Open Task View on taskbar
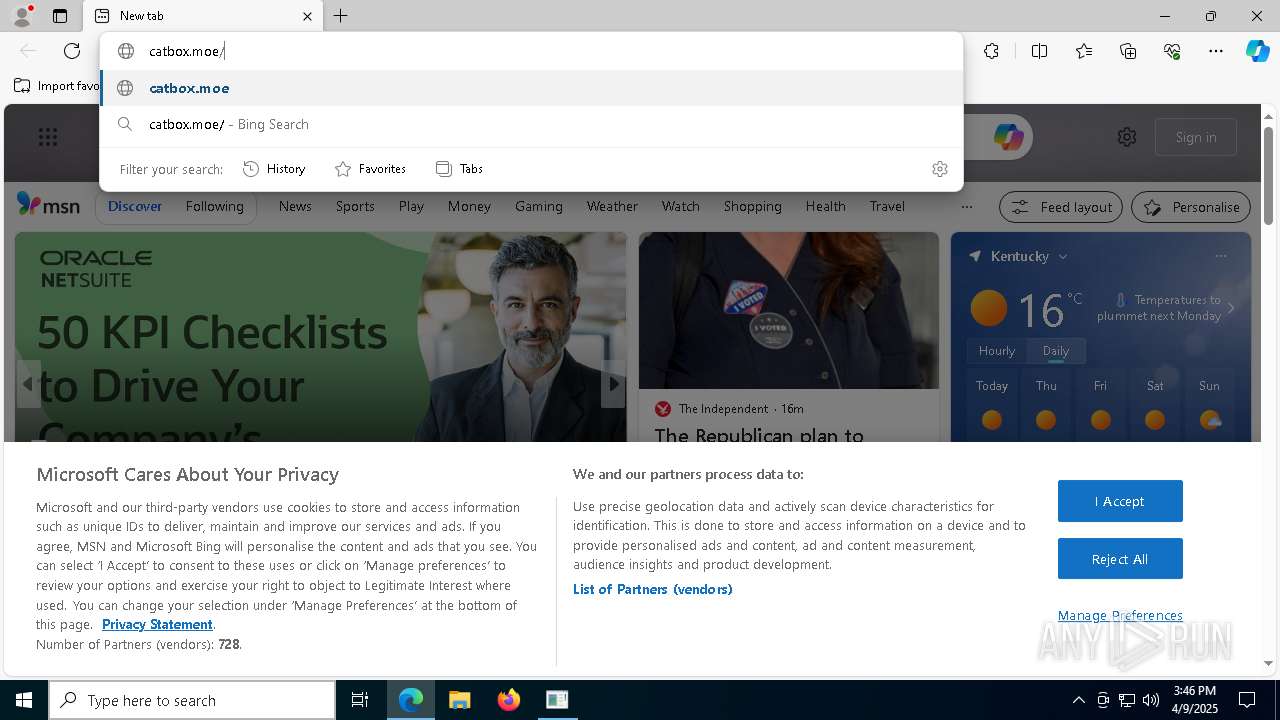Viewport: 1280px width, 720px height. (x=360, y=700)
